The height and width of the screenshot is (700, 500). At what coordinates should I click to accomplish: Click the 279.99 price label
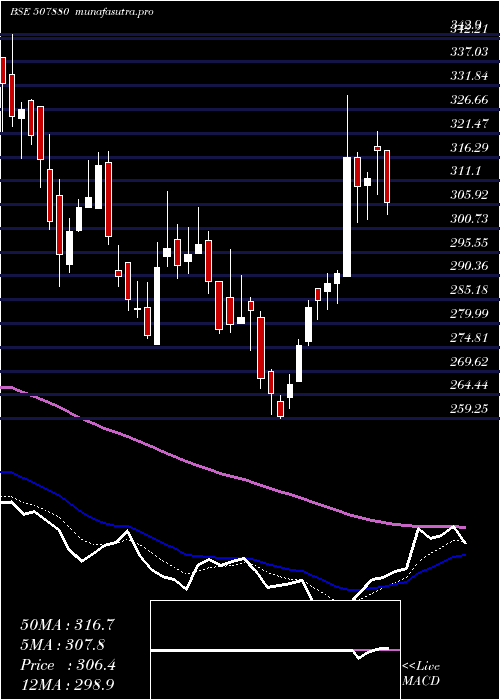click(x=468, y=314)
